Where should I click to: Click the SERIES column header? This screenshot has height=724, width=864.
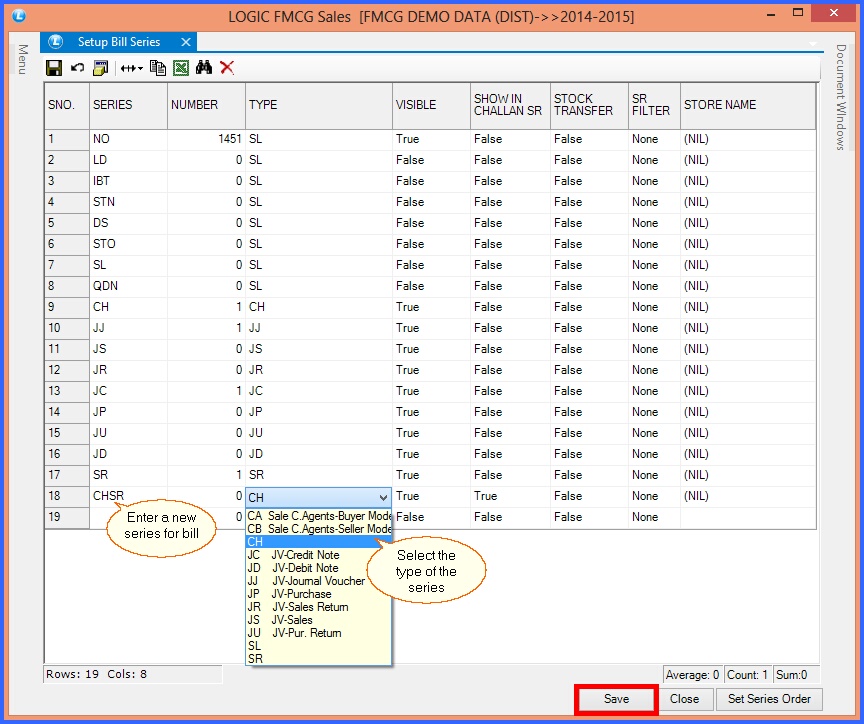(128, 105)
